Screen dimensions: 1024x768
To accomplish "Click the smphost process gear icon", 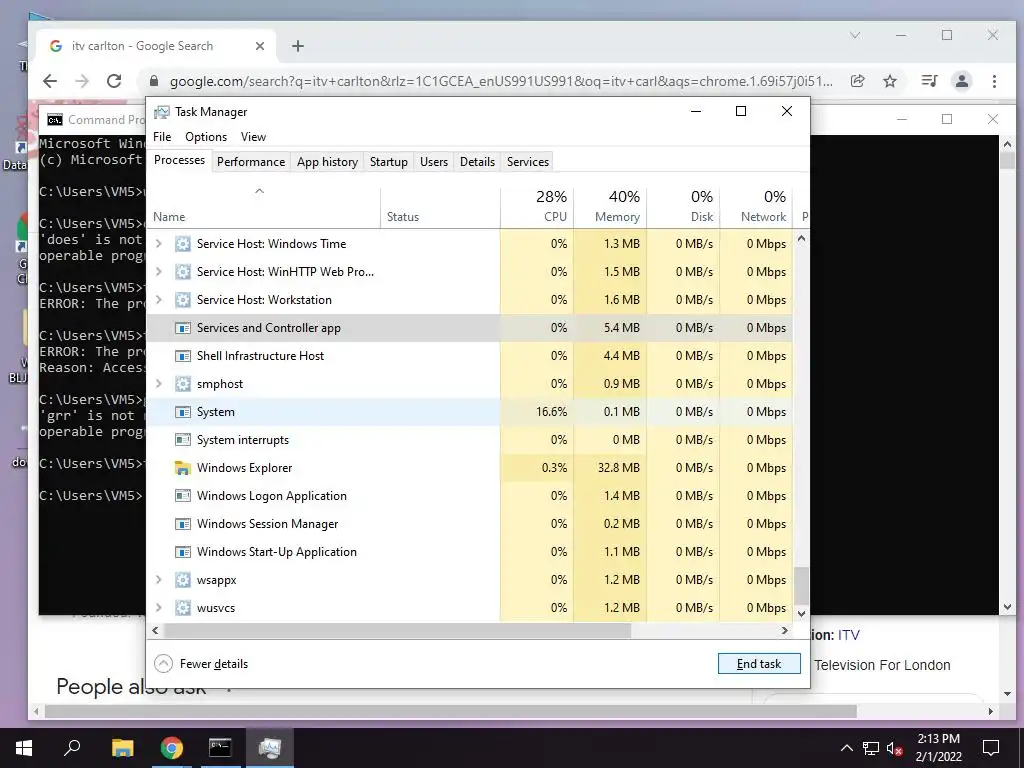I will click(x=183, y=384).
